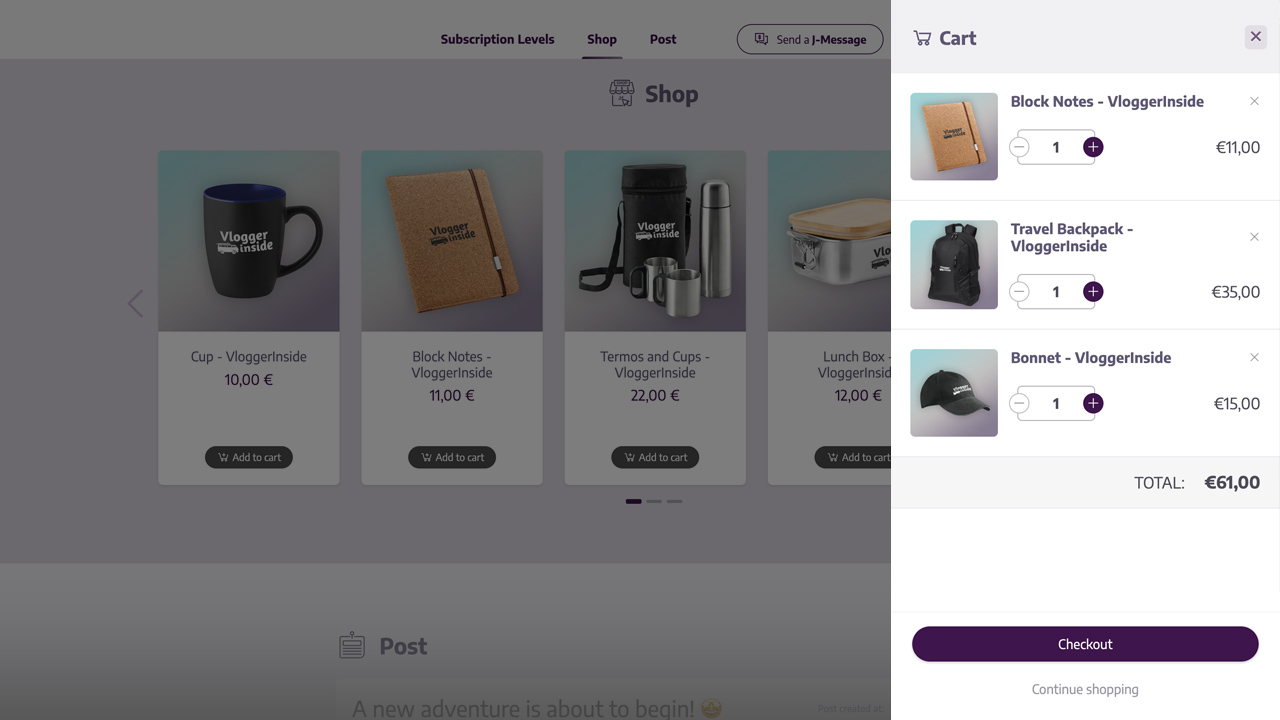
Task: Switch to the Subscription Levels tab
Action: coord(497,39)
